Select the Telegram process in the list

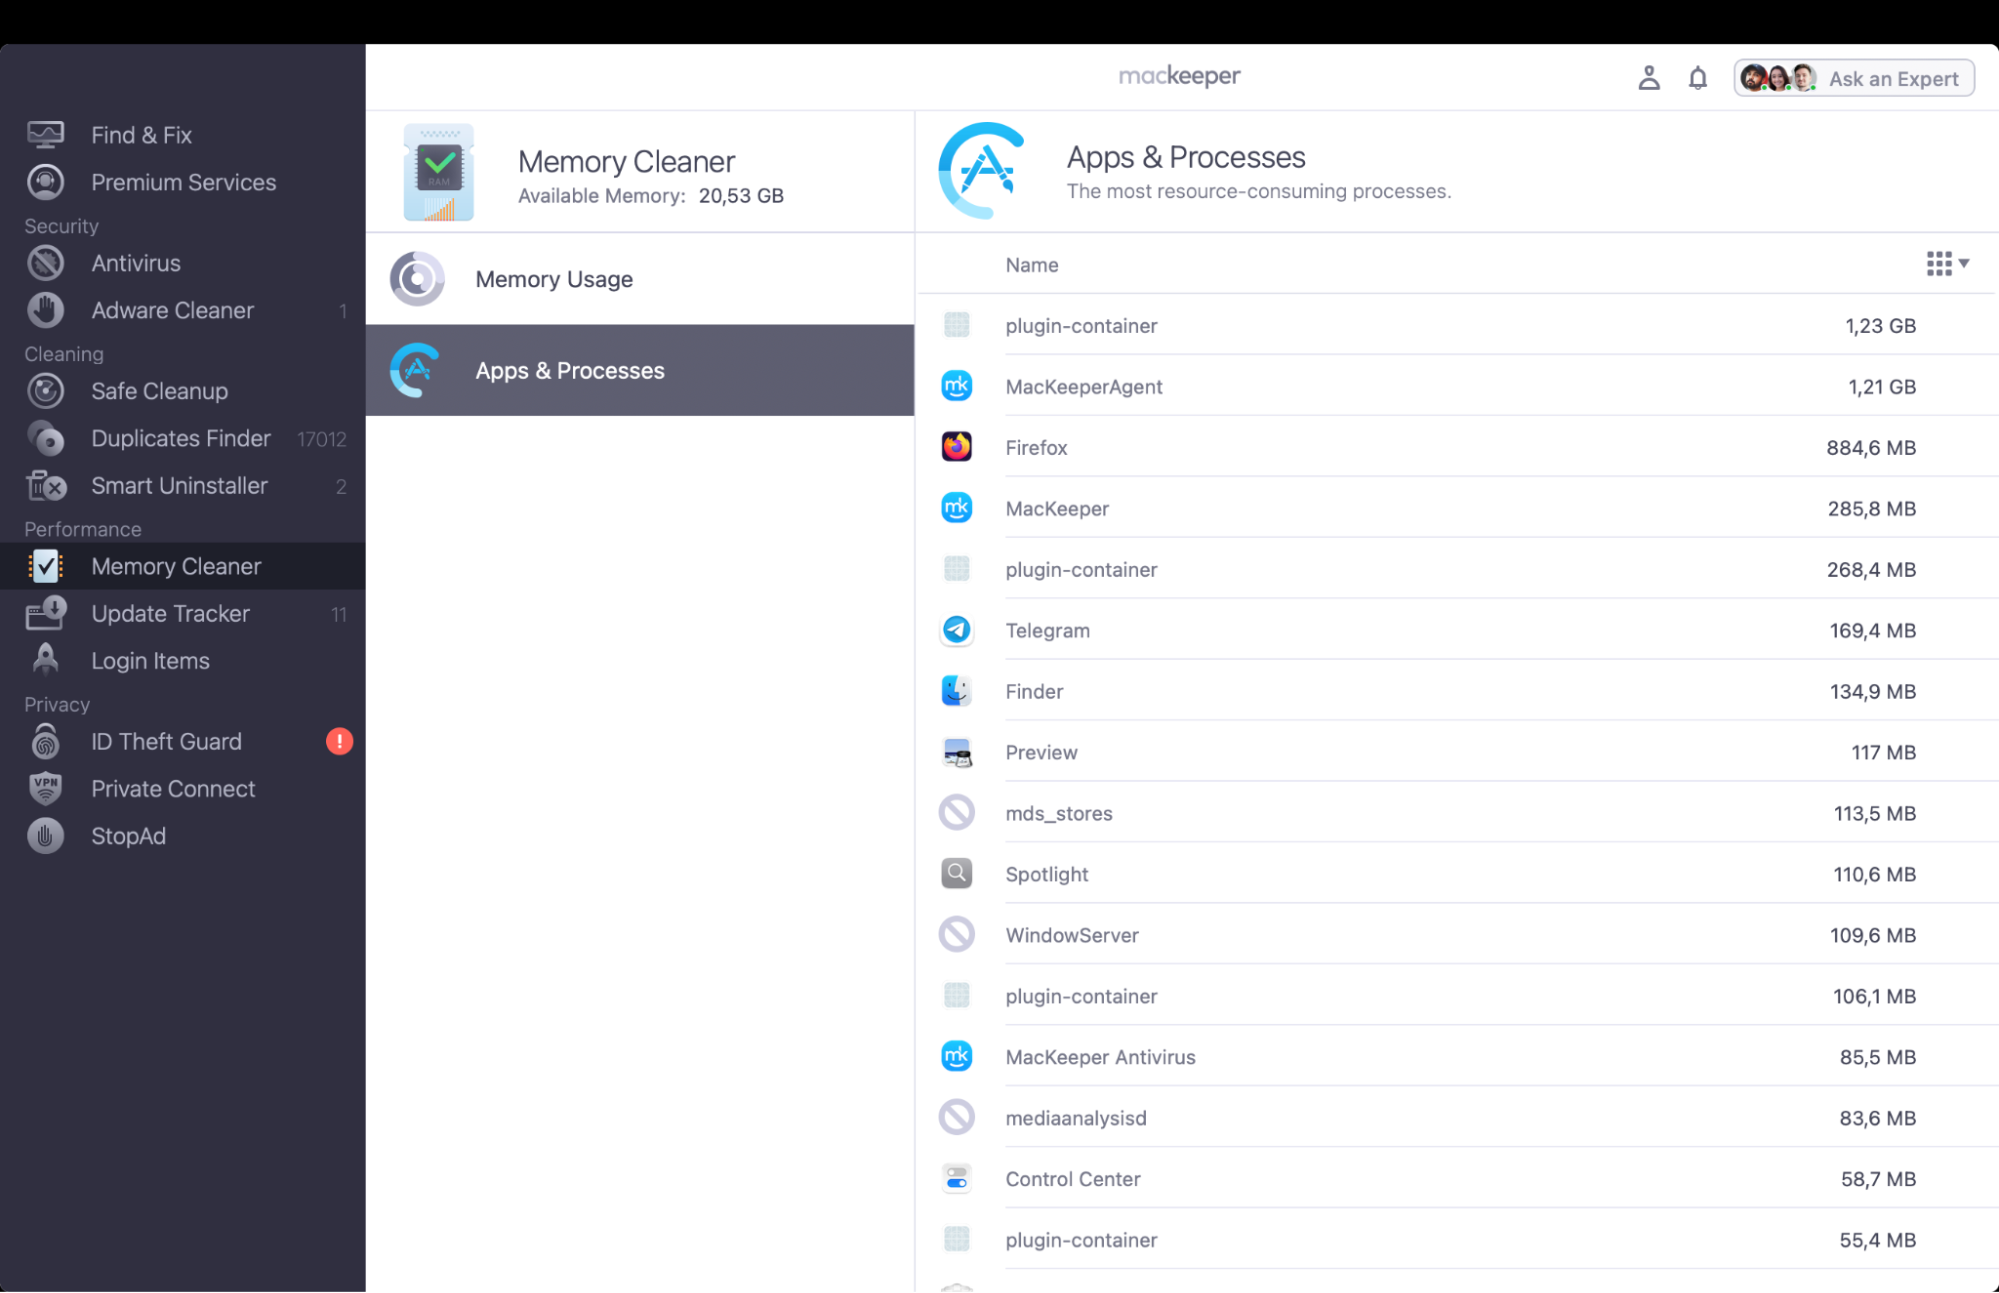1400,630
